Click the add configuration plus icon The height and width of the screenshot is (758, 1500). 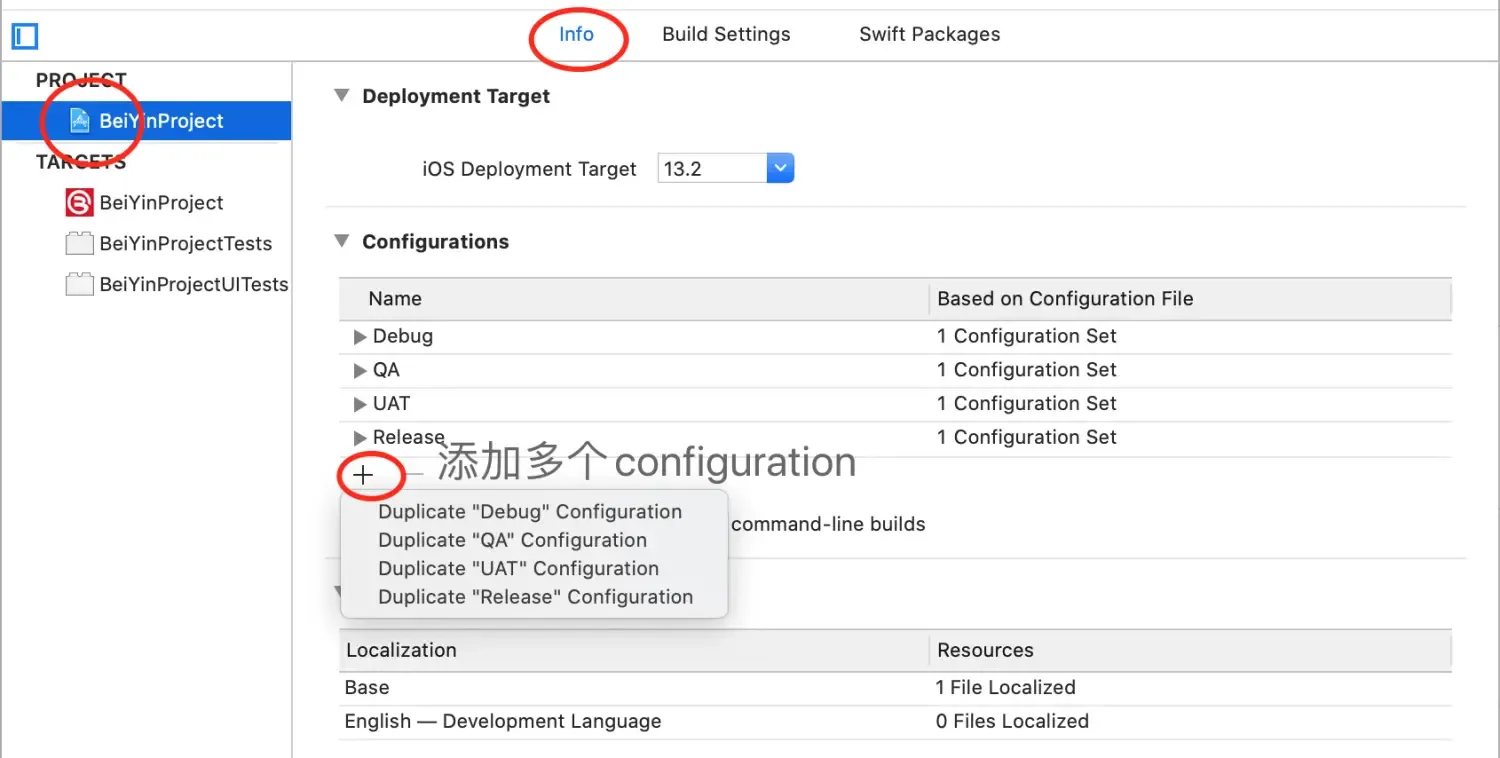[x=363, y=475]
